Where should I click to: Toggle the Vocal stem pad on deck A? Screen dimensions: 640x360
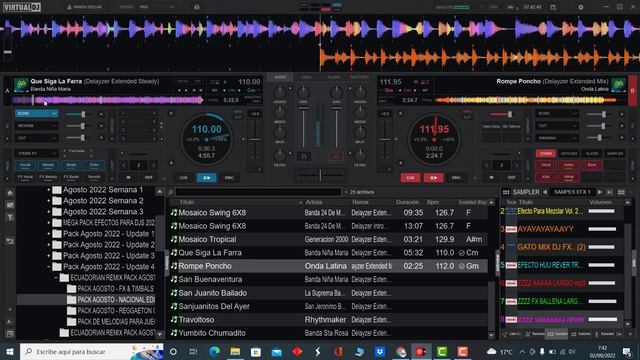(x=25, y=165)
